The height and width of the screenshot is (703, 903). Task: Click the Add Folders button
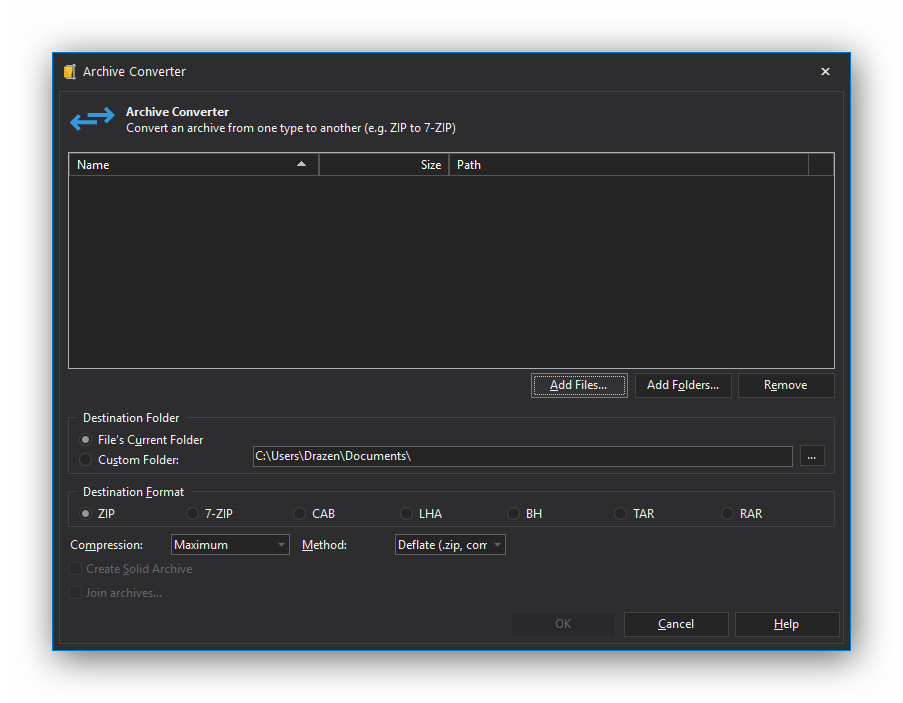pos(683,385)
